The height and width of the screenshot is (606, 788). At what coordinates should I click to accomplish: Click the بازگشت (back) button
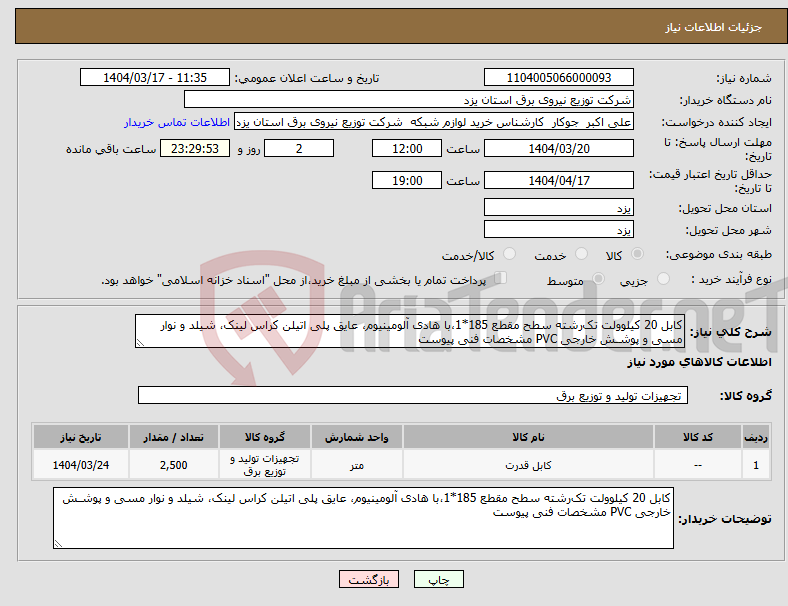pos(369,579)
